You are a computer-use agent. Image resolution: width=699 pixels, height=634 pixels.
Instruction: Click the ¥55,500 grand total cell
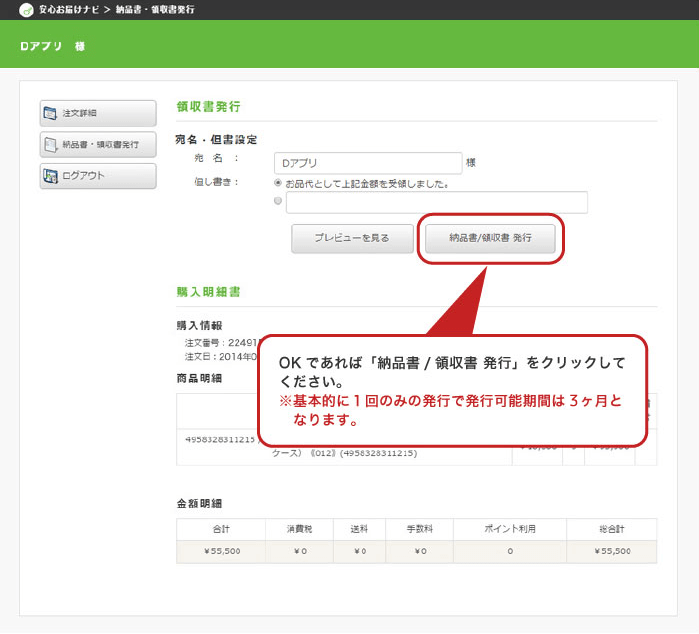612,552
